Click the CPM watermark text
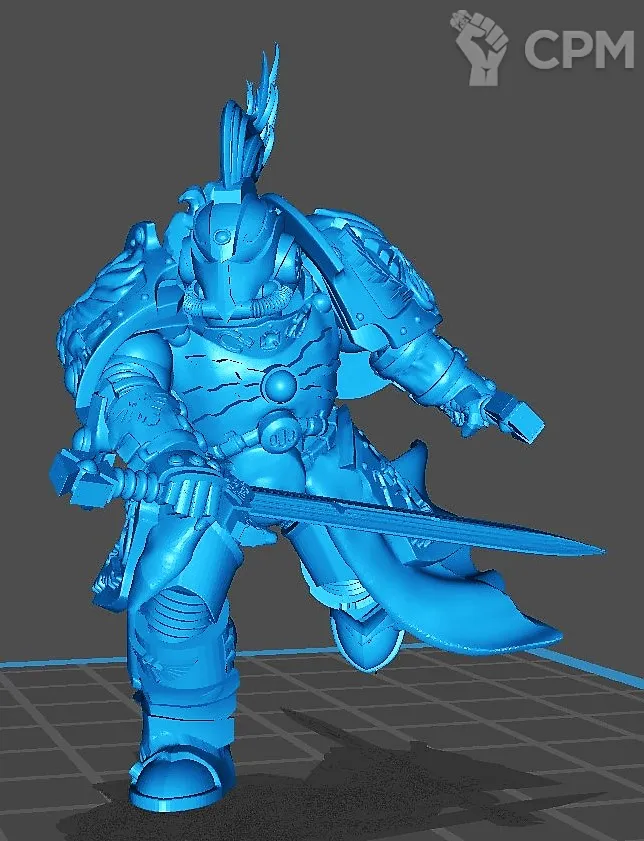The height and width of the screenshot is (841, 644). 579,49
